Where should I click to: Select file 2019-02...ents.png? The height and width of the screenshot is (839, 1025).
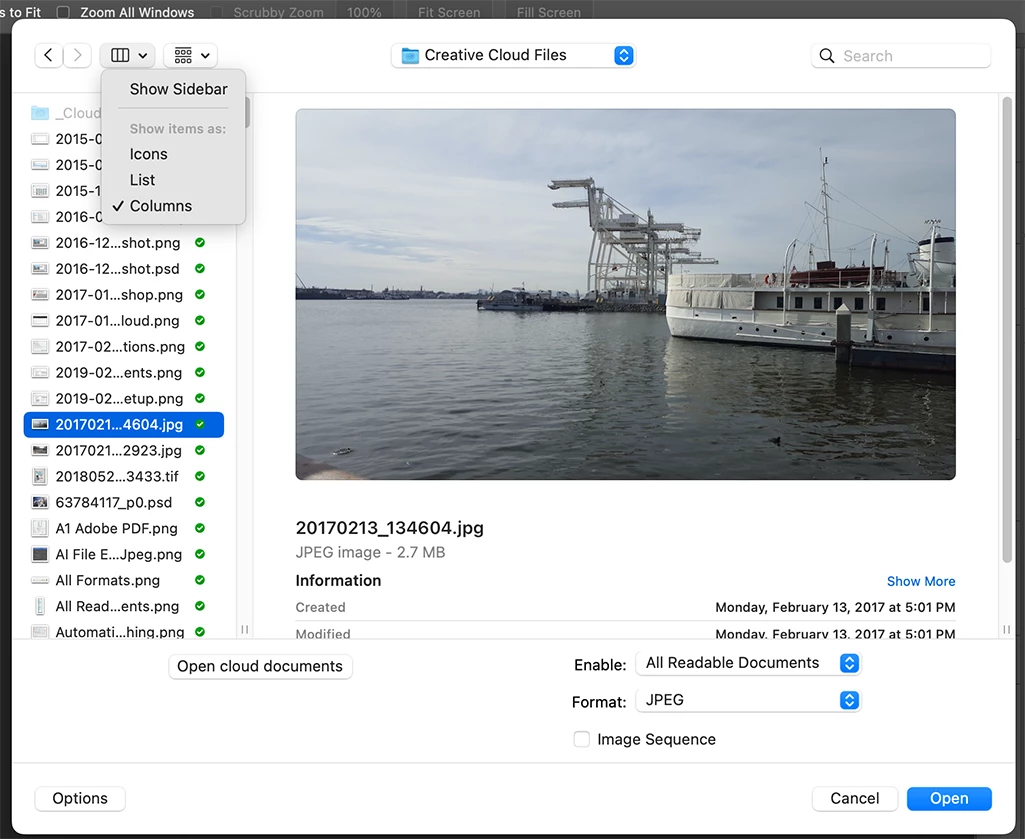coord(124,373)
